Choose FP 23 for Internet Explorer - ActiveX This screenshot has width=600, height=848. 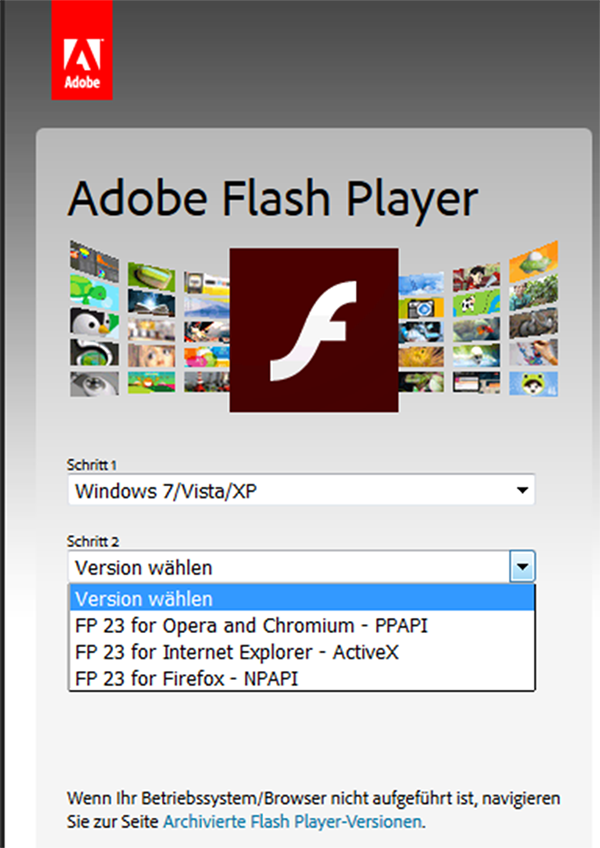pos(302,652)
